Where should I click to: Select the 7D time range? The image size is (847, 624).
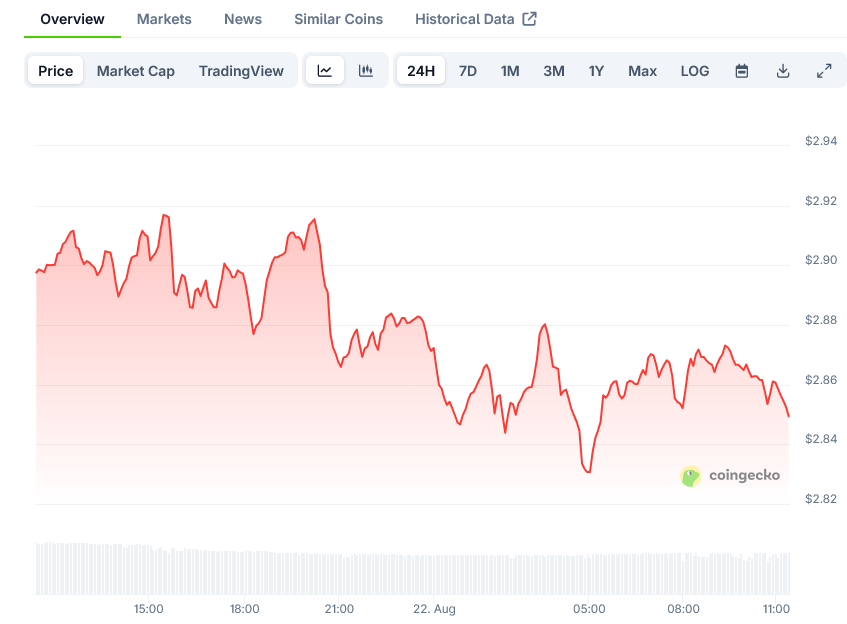[468, 71]
